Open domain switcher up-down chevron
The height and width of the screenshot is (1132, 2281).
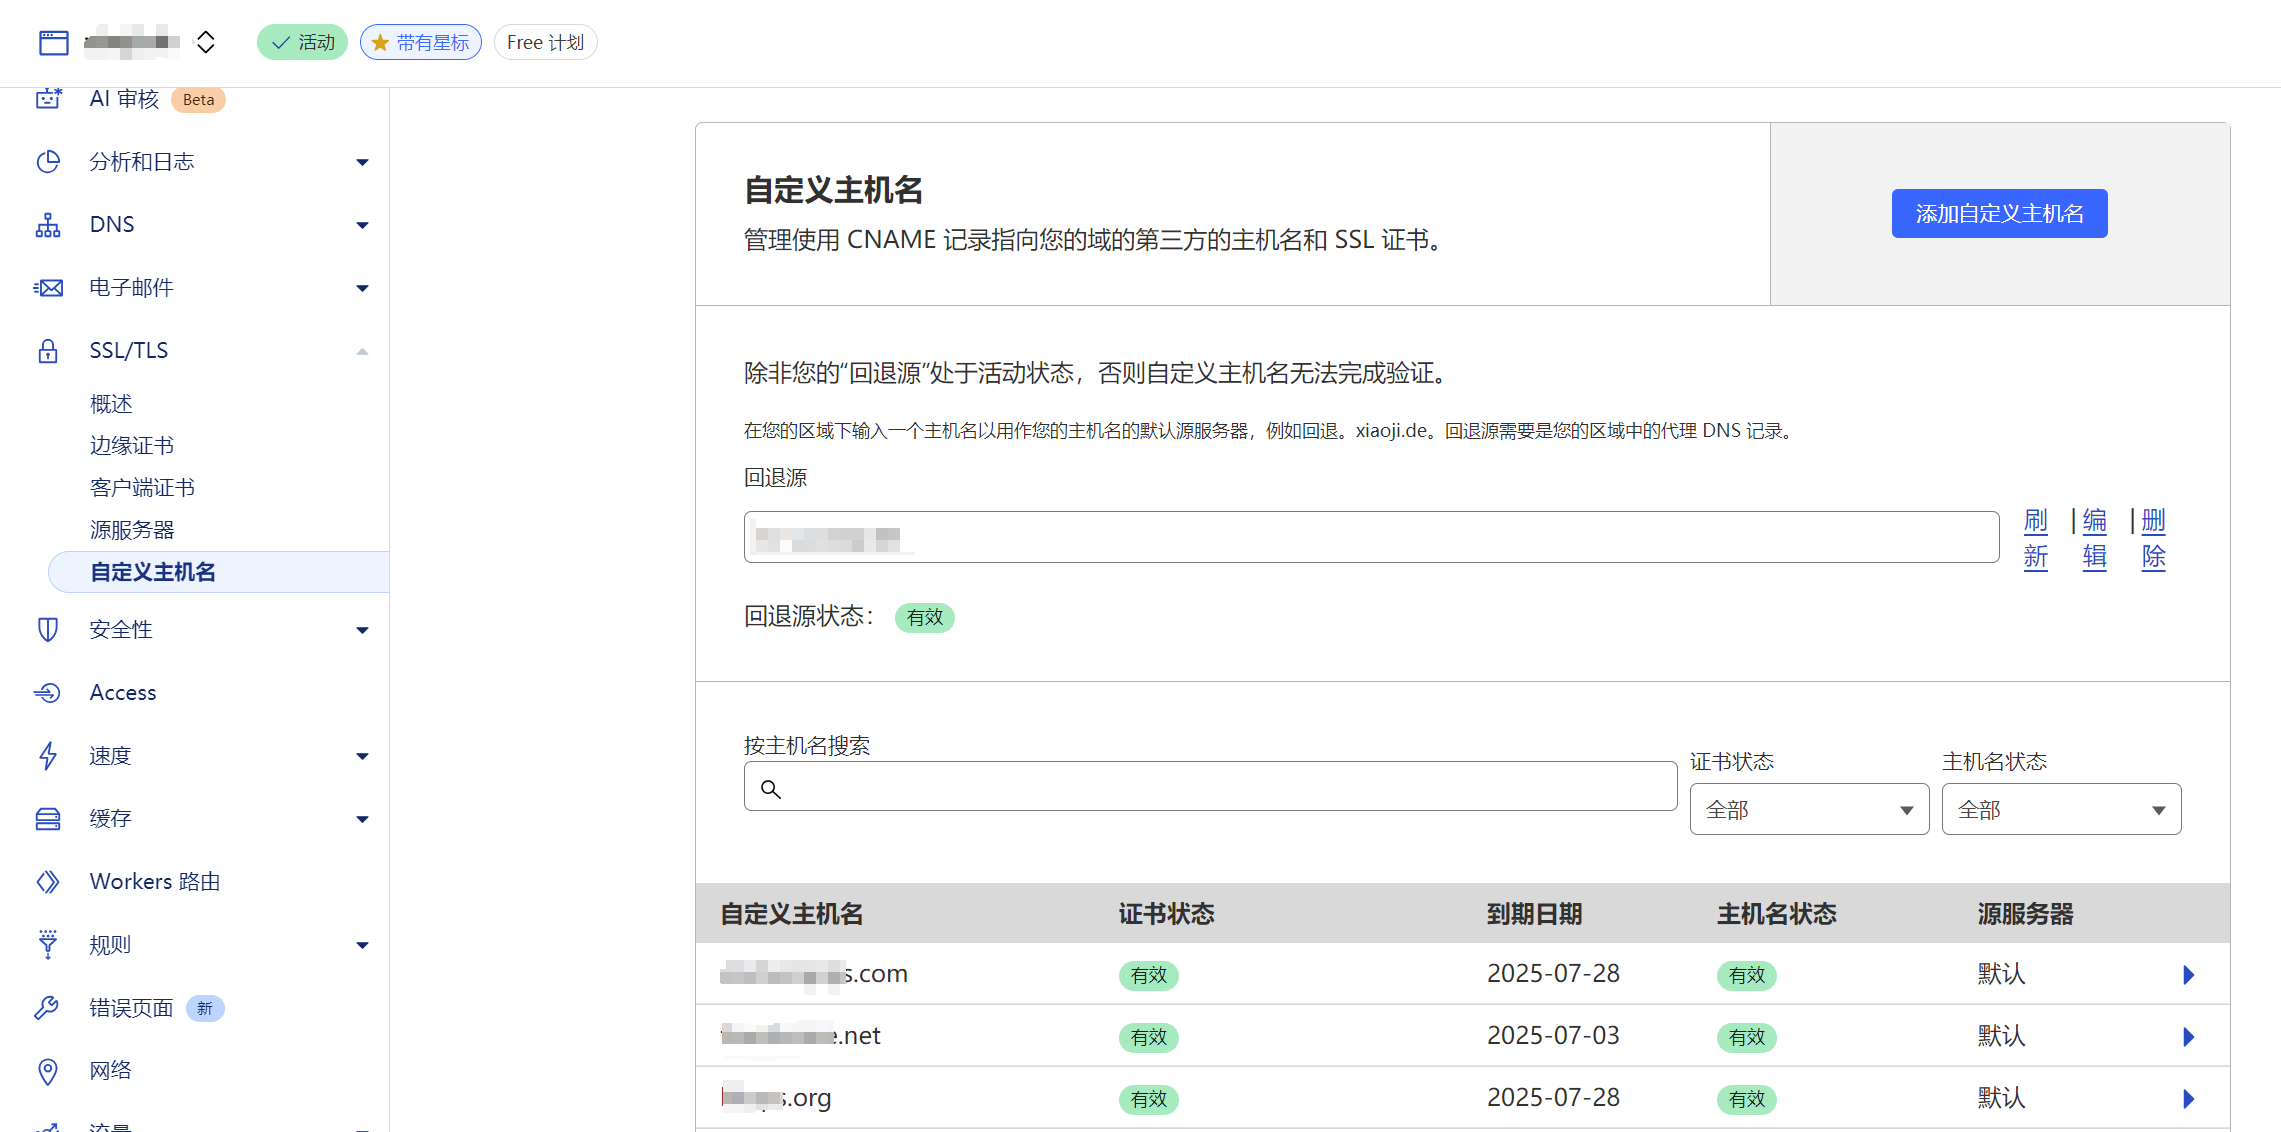[x=206, y=42]
